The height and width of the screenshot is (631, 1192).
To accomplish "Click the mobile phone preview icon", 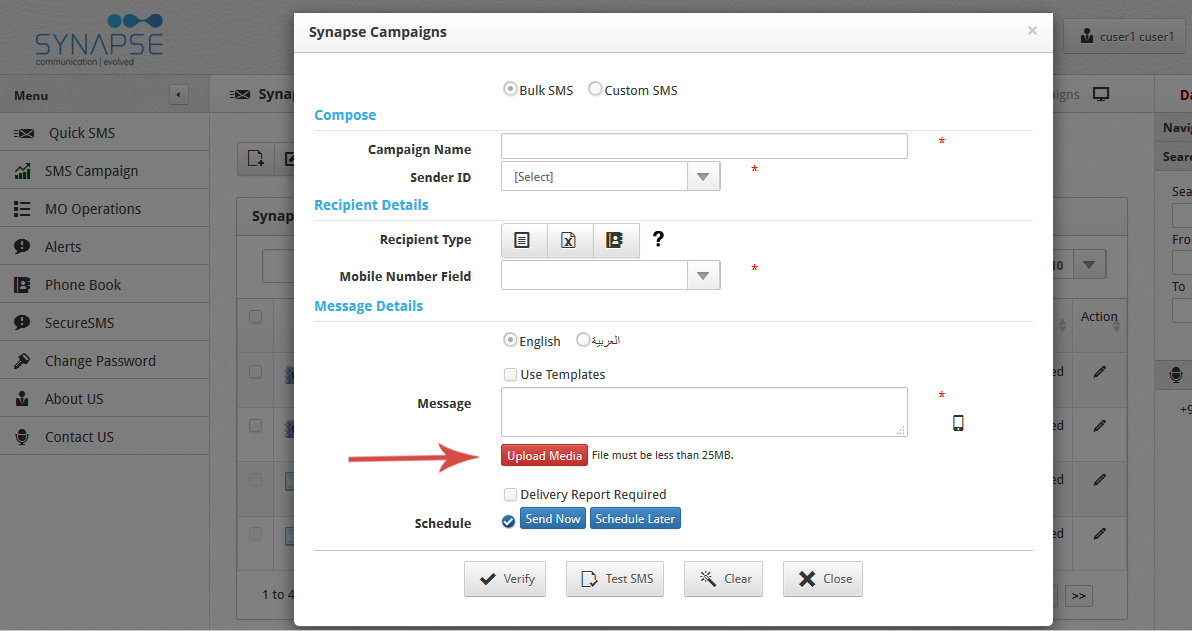I will (x=958, y=423).
